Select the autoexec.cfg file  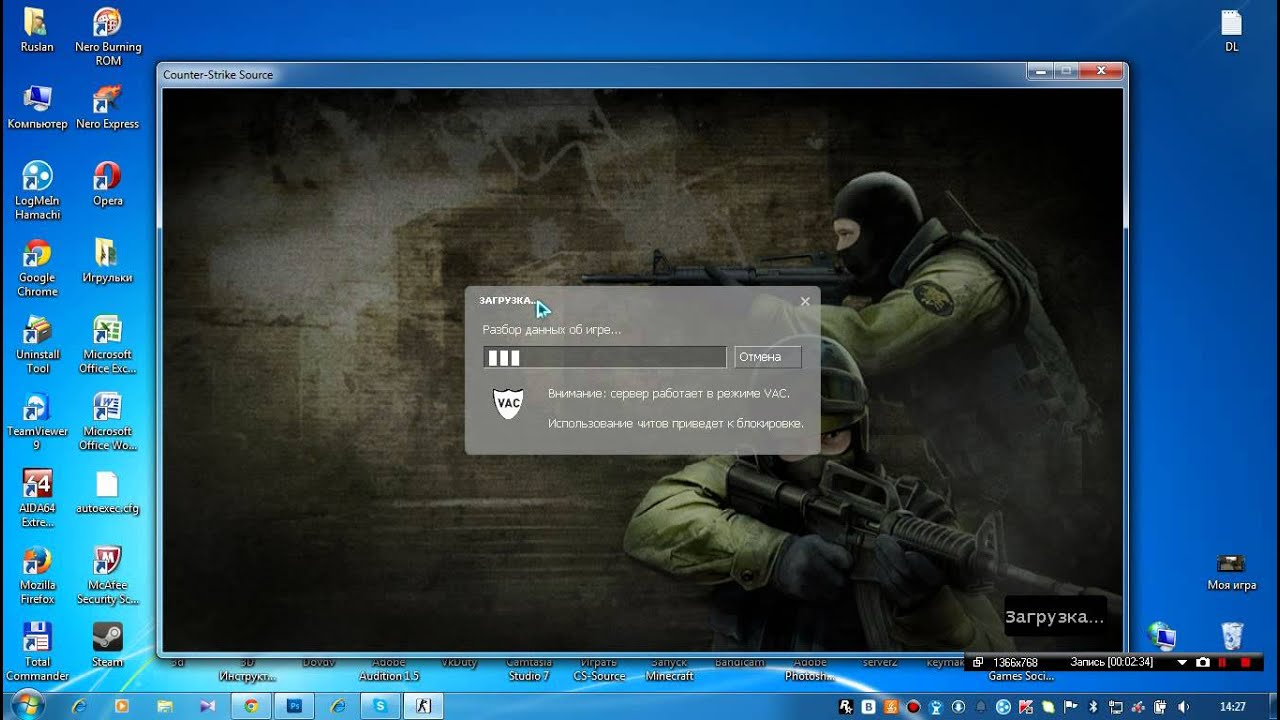pos(108,492)
